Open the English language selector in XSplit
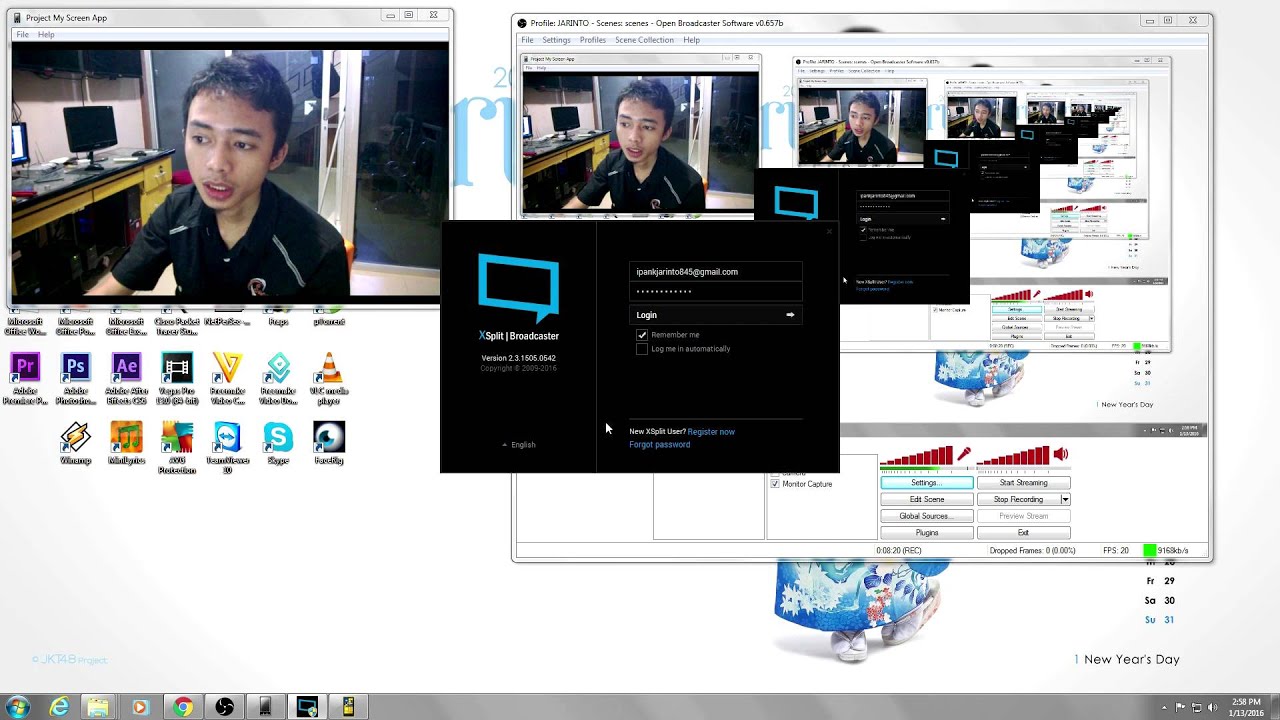This screenshot has width=1280, height=720. (x=519, y=445)
